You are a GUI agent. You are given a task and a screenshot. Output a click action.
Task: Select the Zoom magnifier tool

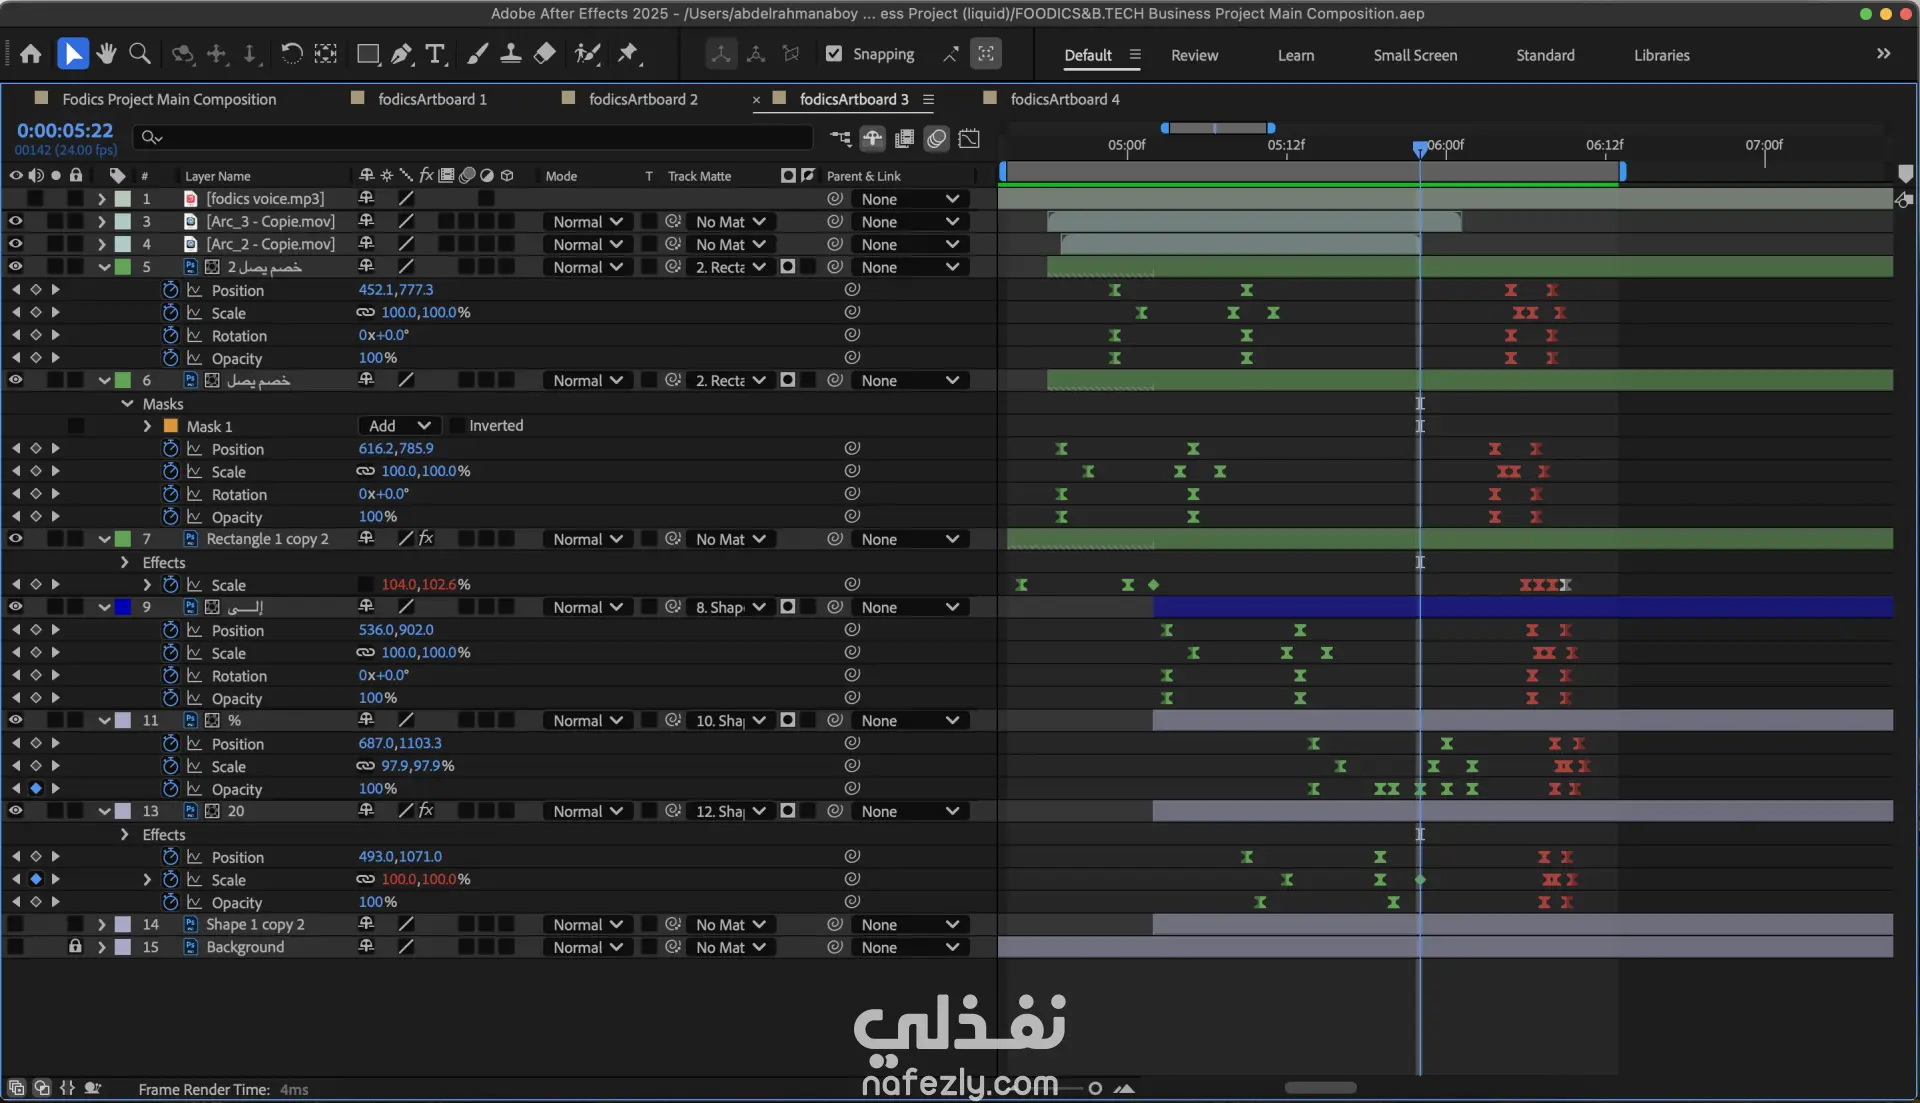[140, 54]
